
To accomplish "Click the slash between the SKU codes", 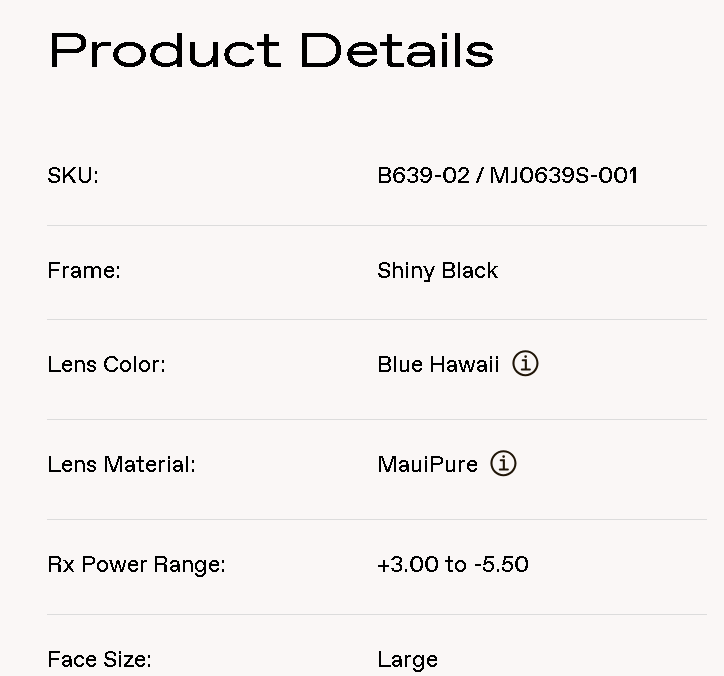I will [480, 176].
